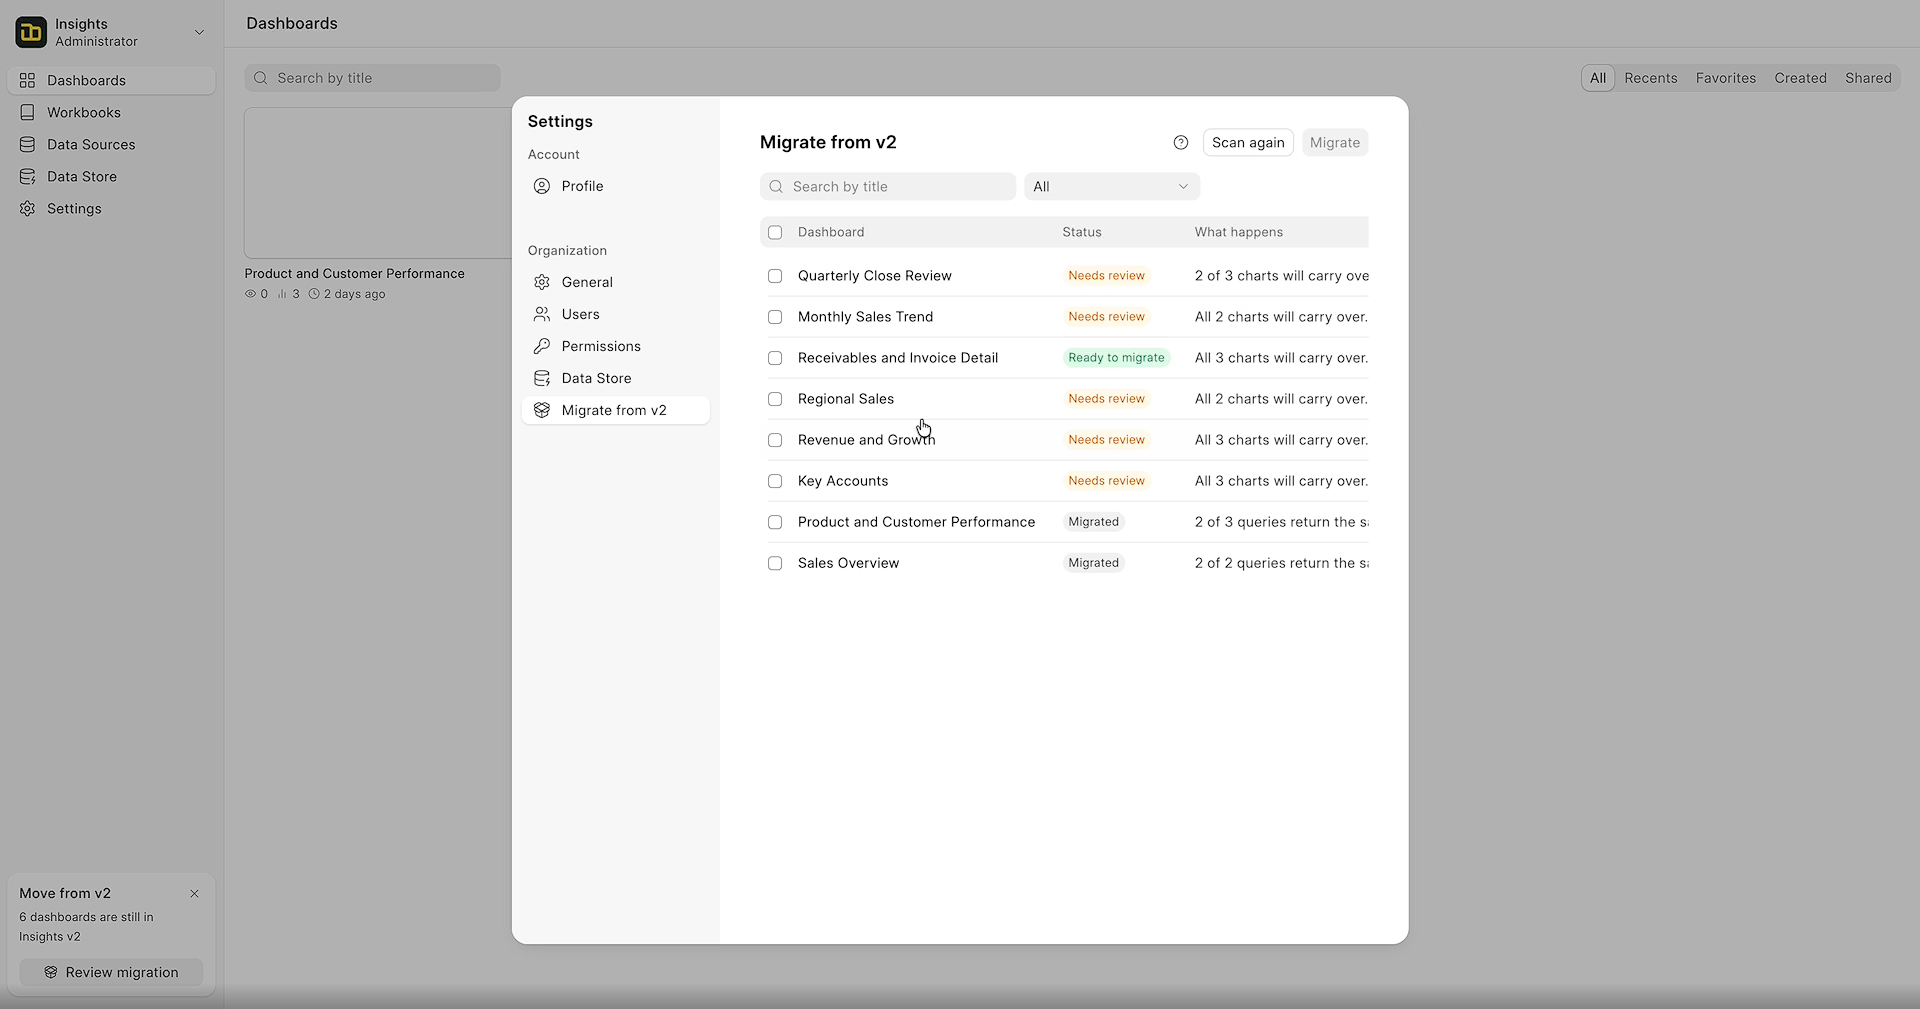Toggle the select-all Dashboard header checkbox
Screen dimensions: 1920x1009
[x=775, y=232]
